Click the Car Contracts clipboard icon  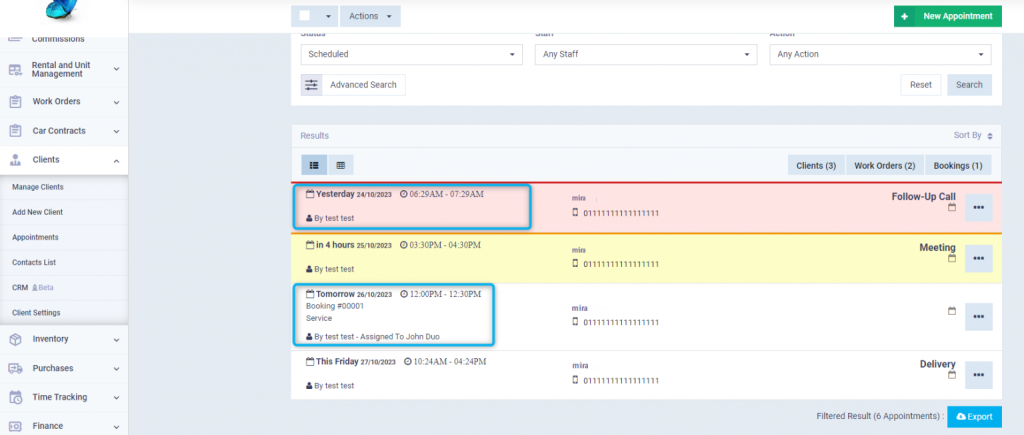point(15,131)
